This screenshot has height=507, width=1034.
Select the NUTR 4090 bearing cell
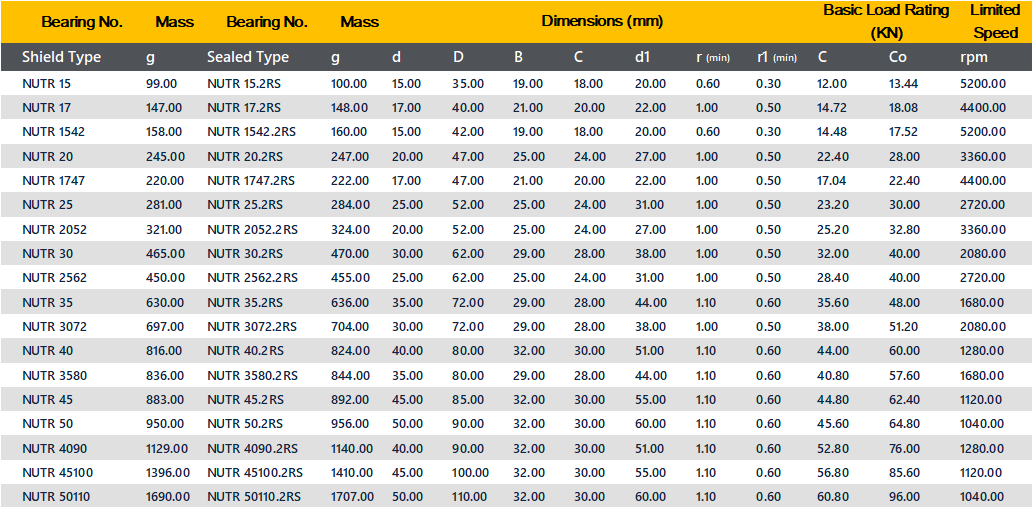[x=54, y=448]
